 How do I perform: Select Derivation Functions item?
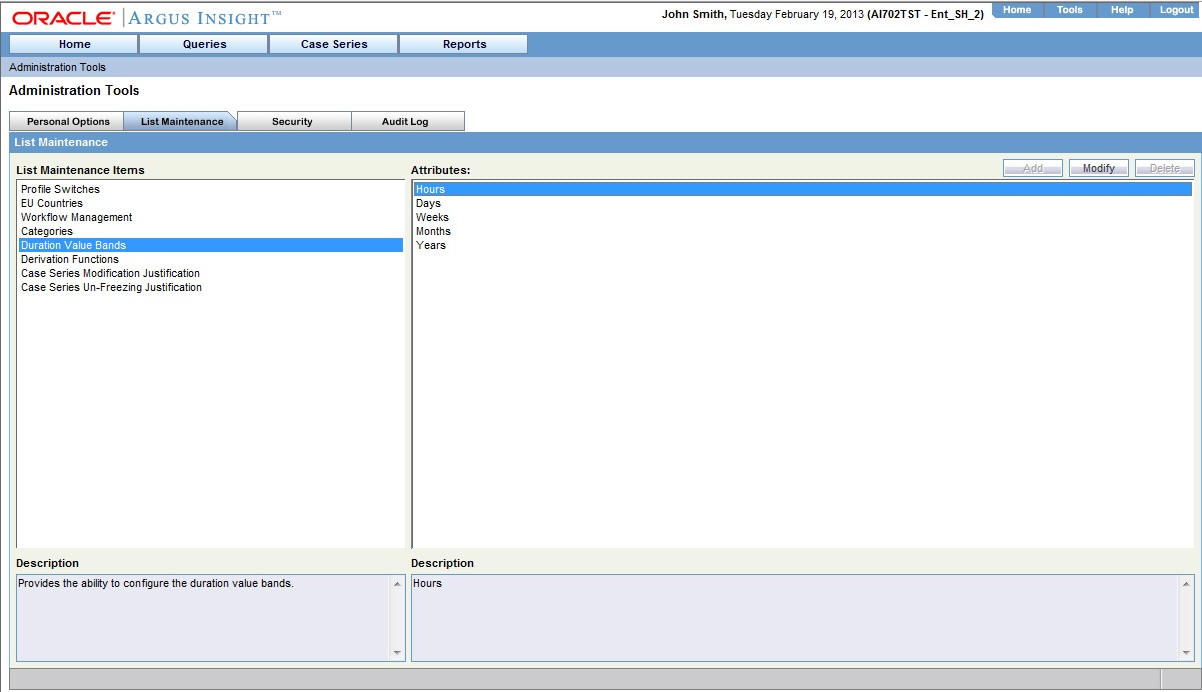point(210,259)
